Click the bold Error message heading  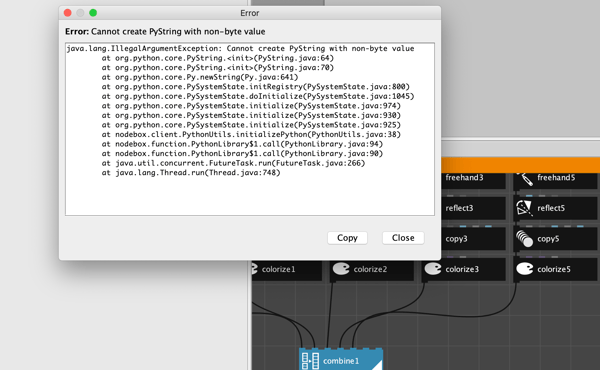click(x=165, y=31)
